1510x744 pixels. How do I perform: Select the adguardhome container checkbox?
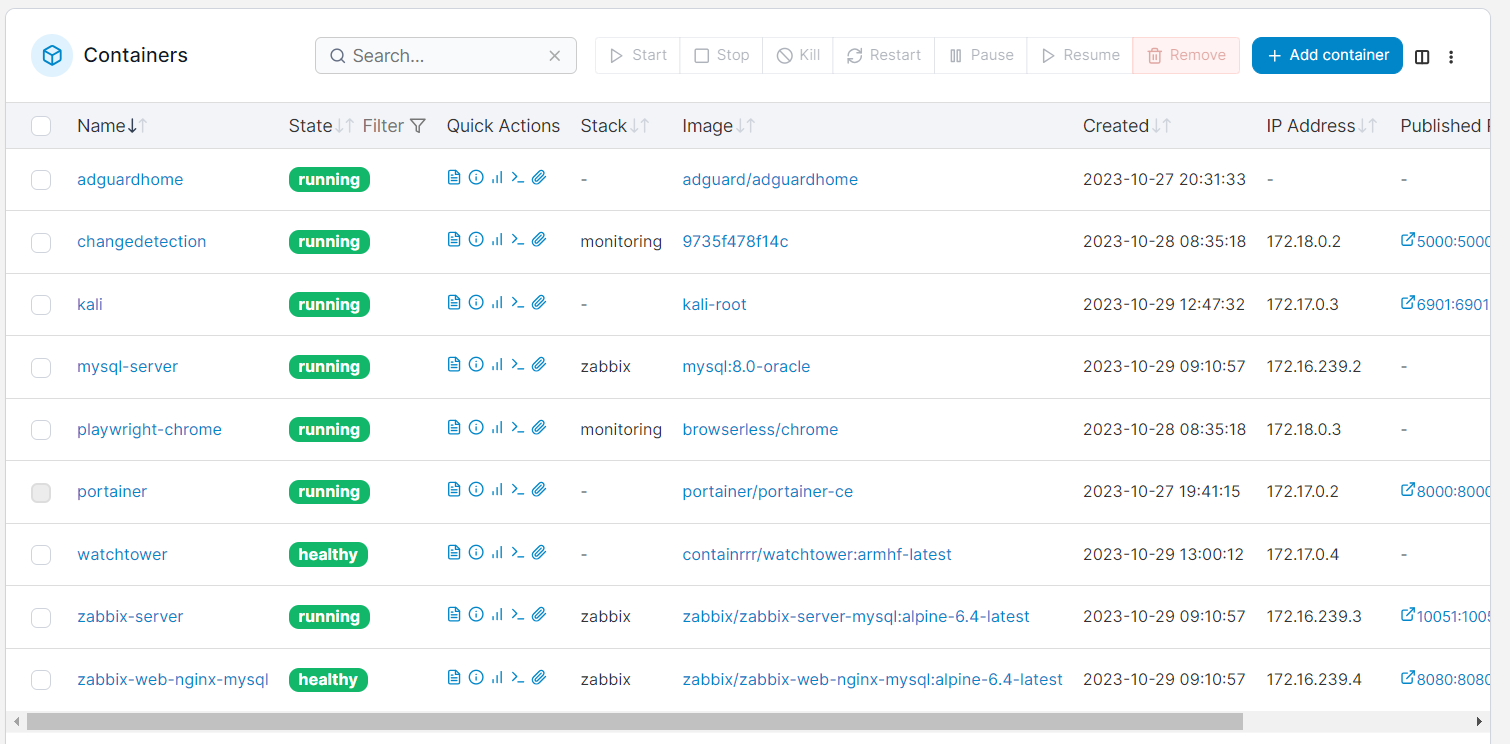coord(41,180)
